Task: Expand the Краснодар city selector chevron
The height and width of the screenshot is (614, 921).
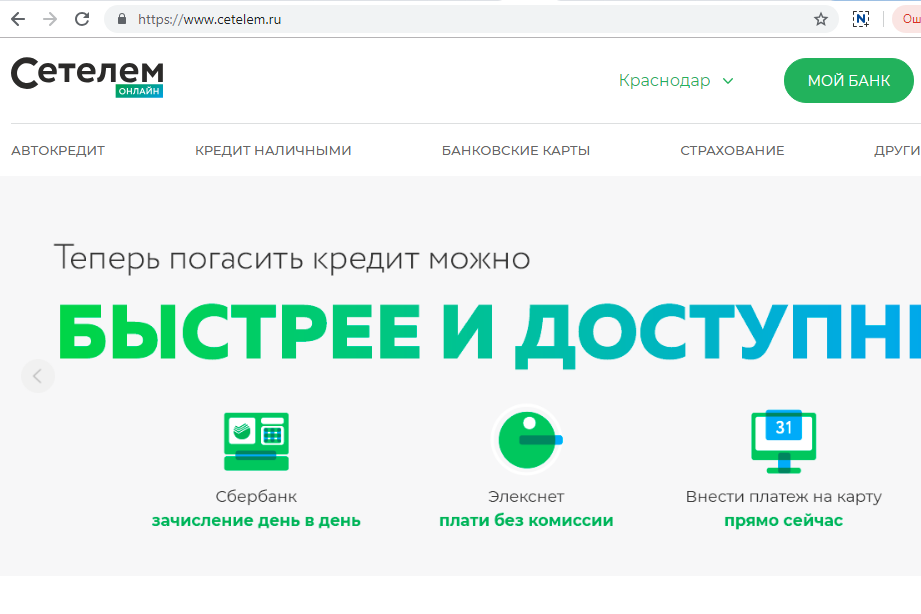Action: click(728, 81)
